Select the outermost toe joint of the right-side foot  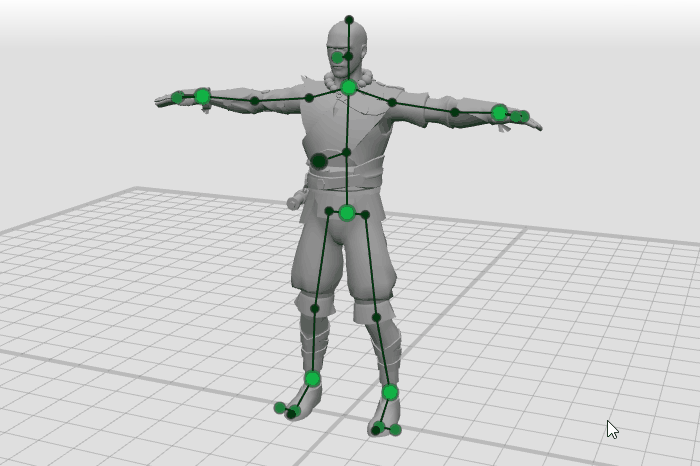click(x=396, y=430)
